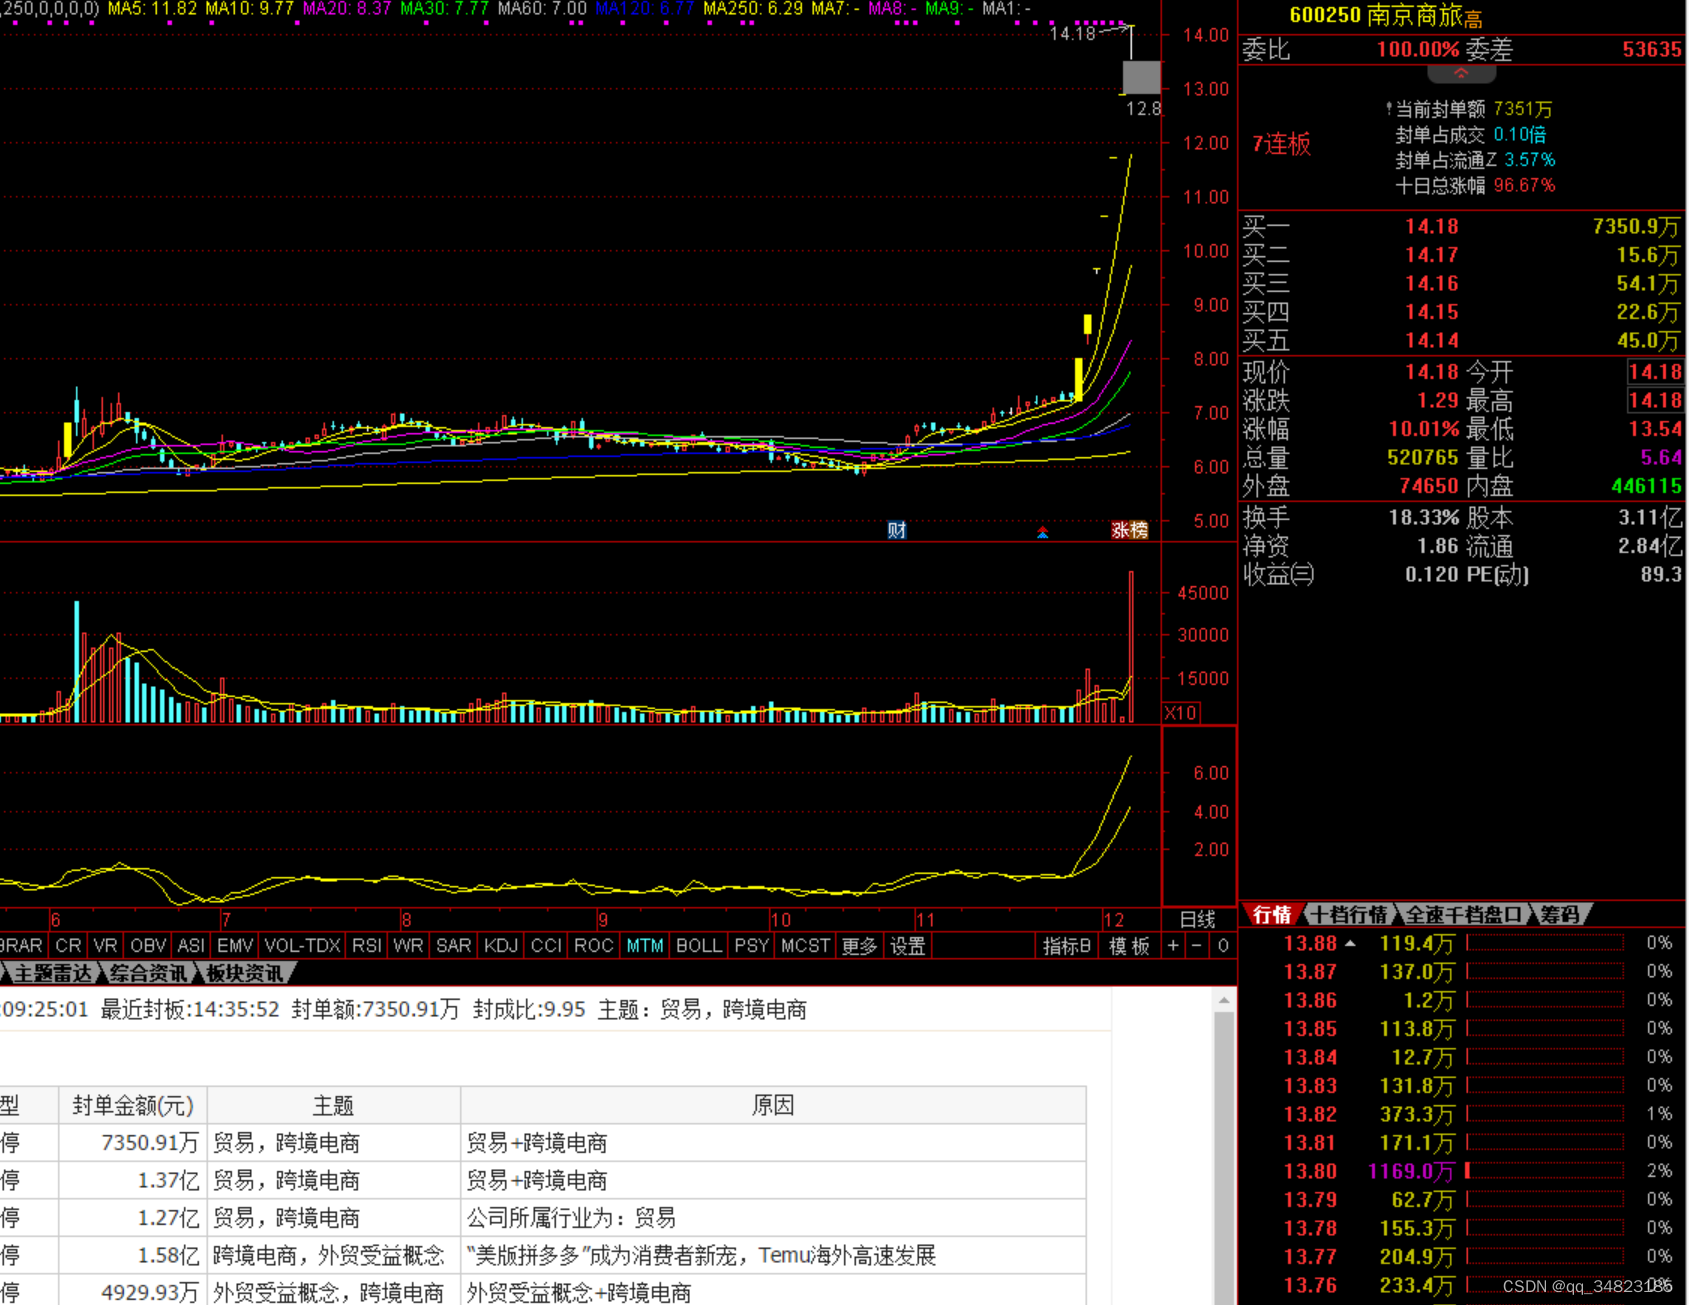Click the 0 reset button beside 模板
The image size is (1689, 1305).
[1222, 945]
